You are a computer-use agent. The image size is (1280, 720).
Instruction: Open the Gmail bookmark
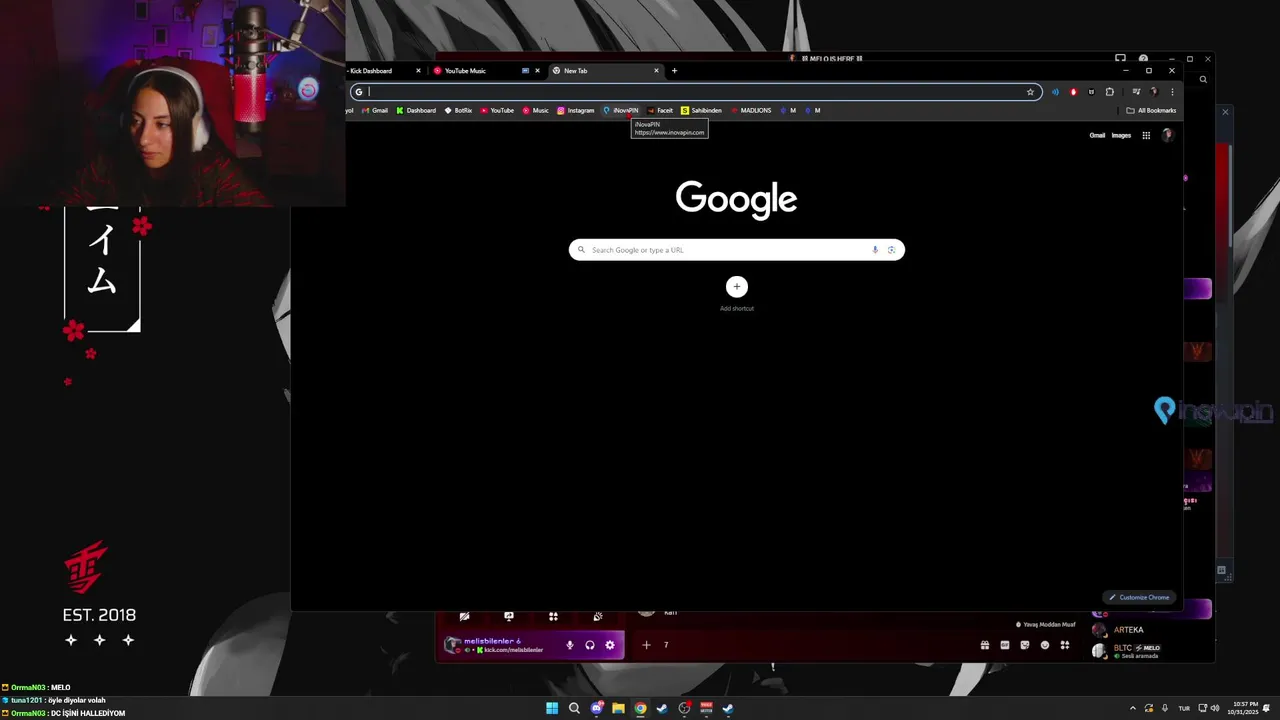point(375,111)
